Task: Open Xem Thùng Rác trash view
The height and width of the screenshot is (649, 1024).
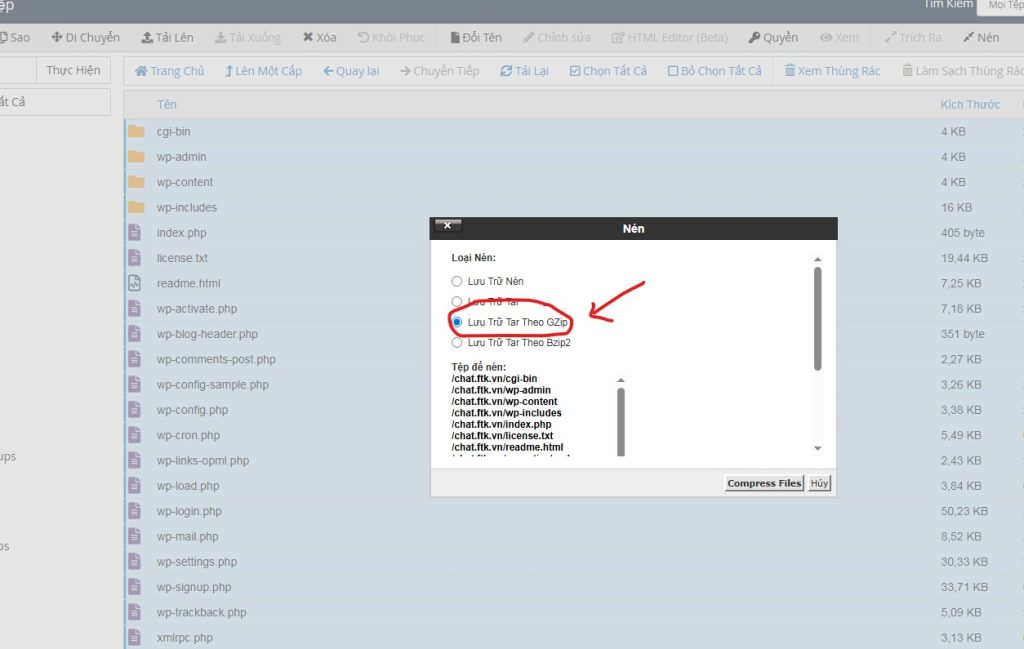Action: 790,71
